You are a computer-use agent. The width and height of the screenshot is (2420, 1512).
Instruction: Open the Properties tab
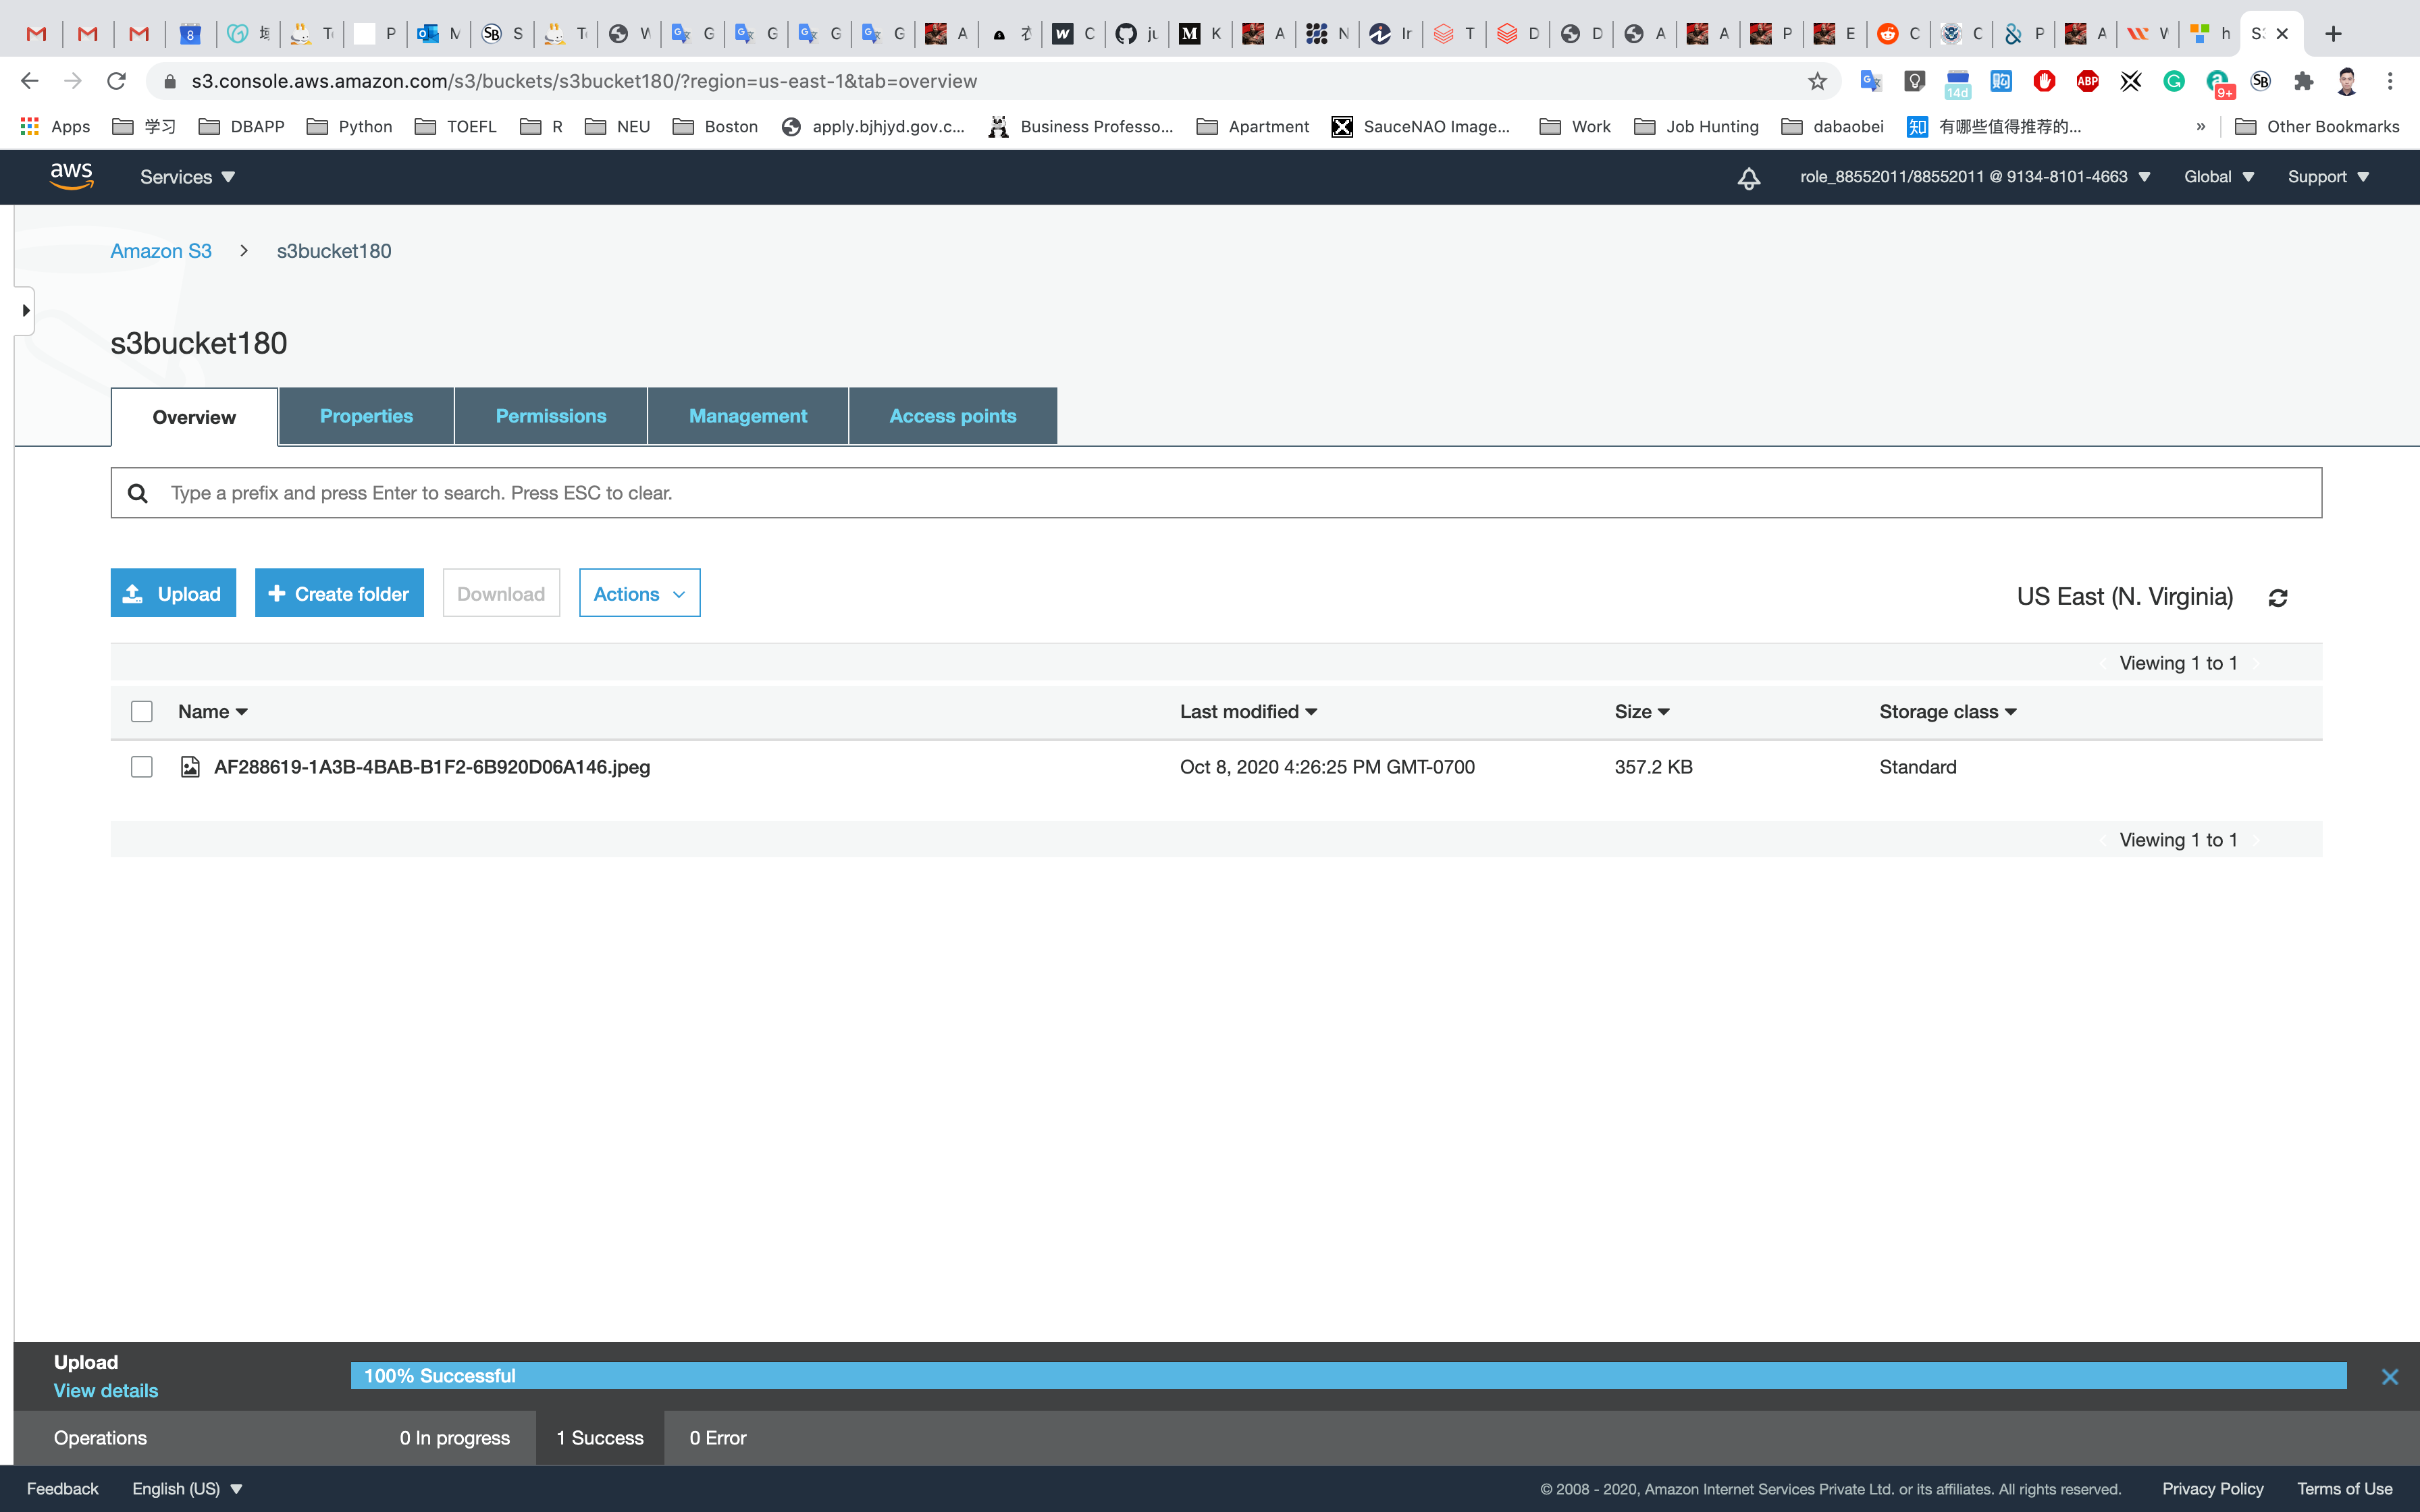(x=366, y=416)
